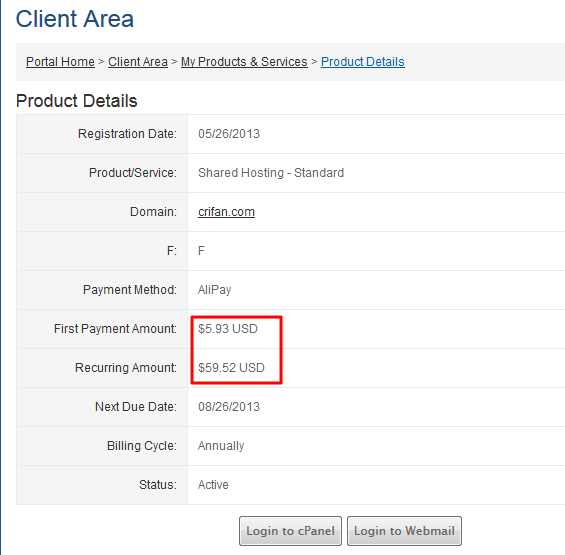The image size is (565, 555).
Task: Click the Shared Hosting - Standard text
Action: tap(271, 173)
